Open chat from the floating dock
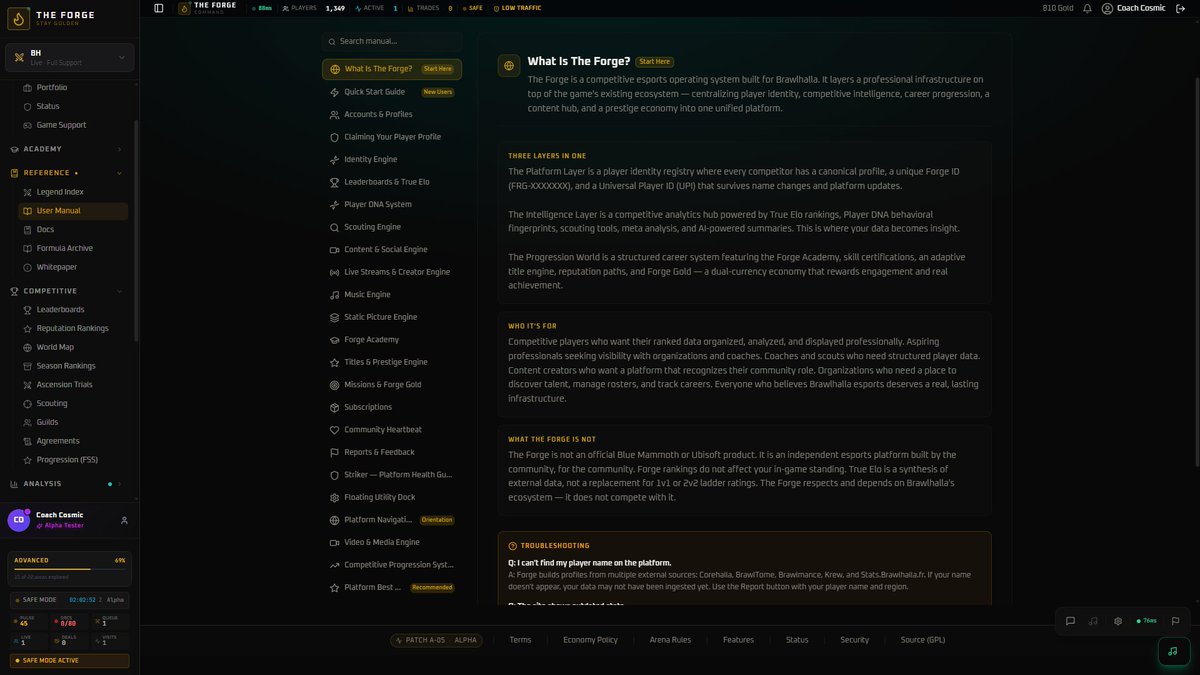Image resolution: width=1200 pixels, height=675 pixels. click(1070, 621)
